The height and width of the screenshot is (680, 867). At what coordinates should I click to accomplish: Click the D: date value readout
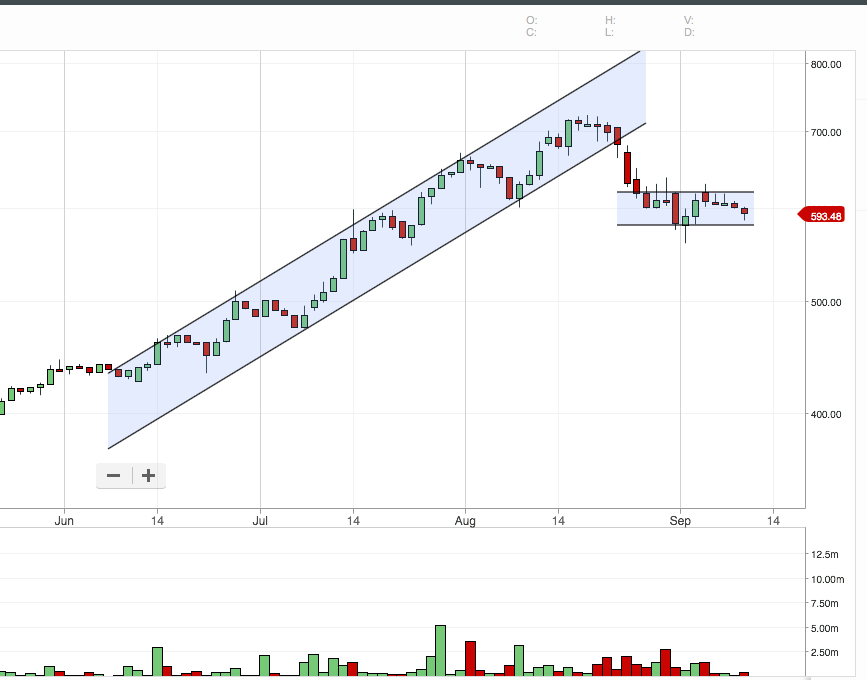tap(690, 33)
